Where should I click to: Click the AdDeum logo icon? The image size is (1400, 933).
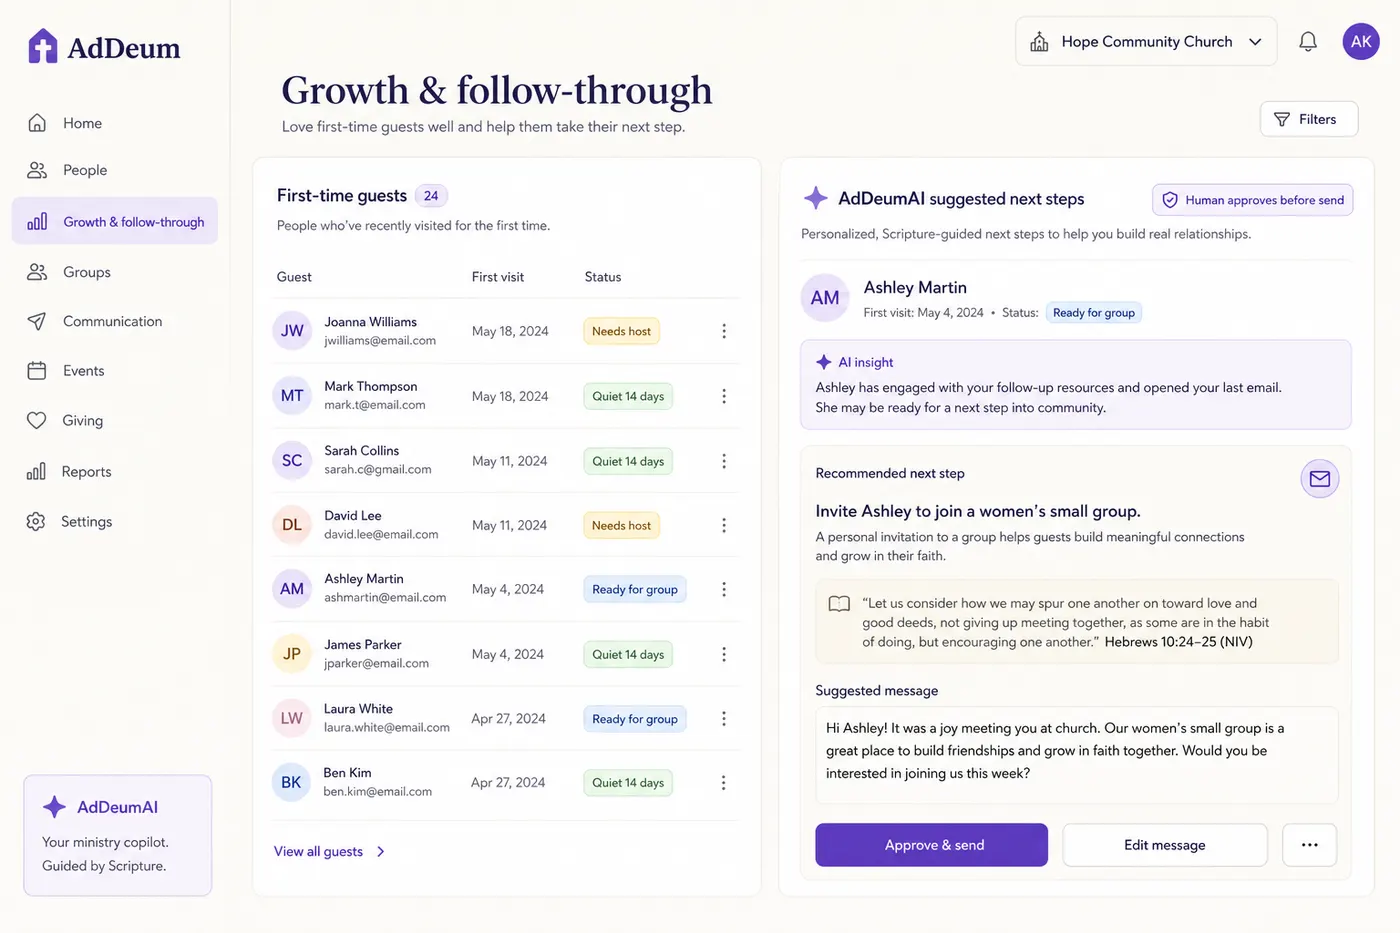click(x=42, y=46)
